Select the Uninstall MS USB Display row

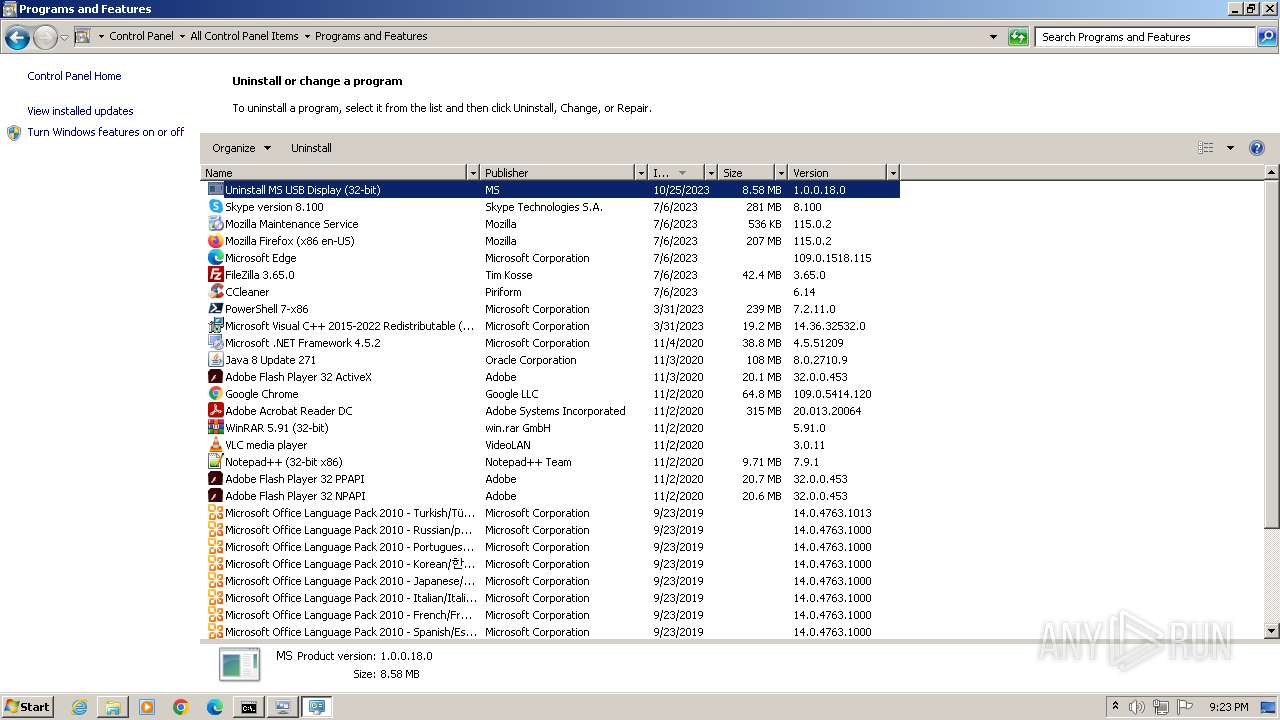pyautogui.click(x=550, y=190)
